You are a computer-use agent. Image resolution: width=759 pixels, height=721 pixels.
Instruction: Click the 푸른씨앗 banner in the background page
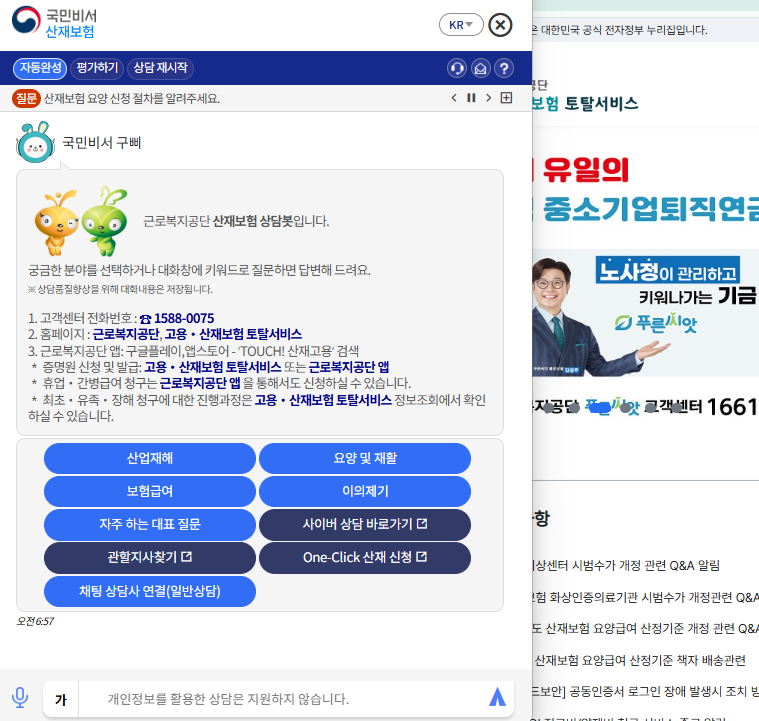(646, 315)
